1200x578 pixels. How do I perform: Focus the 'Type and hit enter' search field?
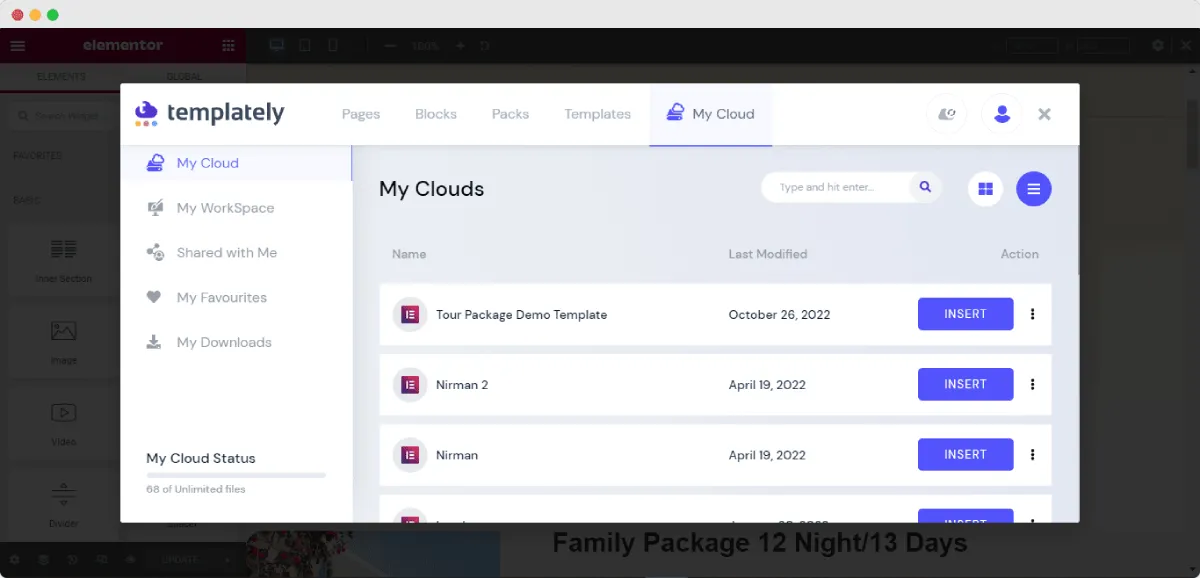[835, 187]
